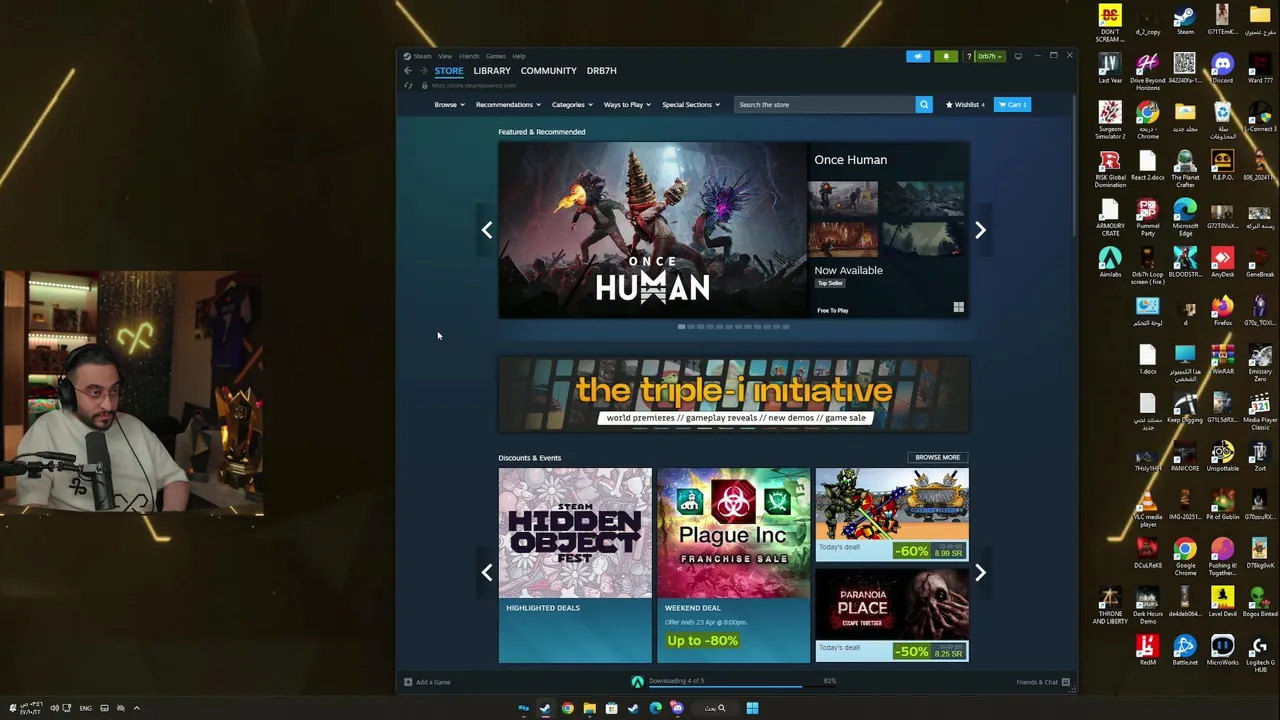Screen dimensions: 1280x720
Task: Select the RISK Global Domination desktop icon
Action: pyautogui.click(x=1110, y=169)
